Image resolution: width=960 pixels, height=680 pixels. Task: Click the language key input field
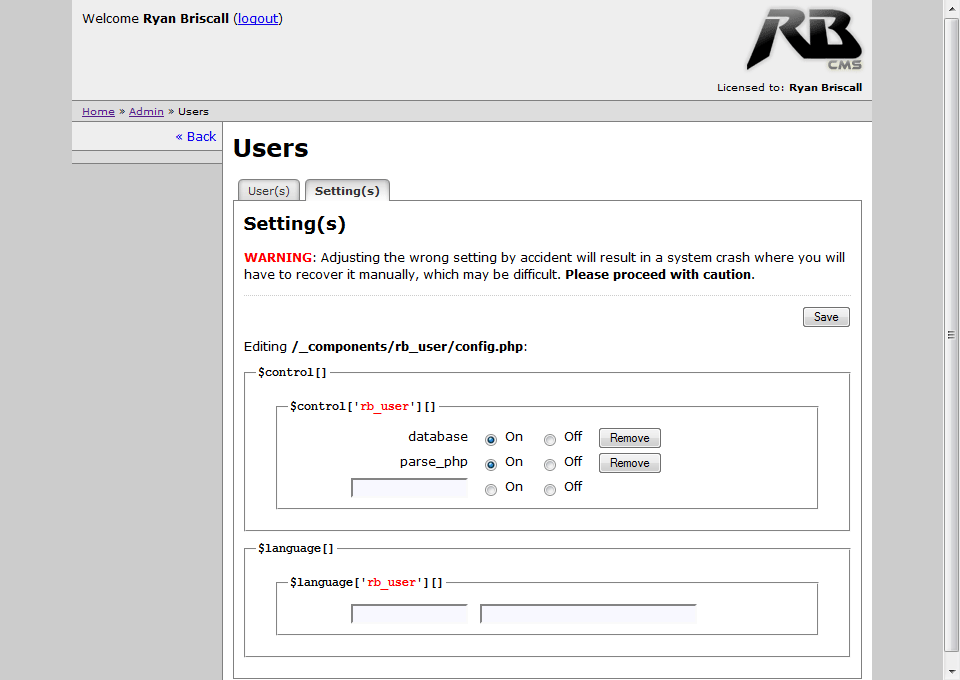click(409, 614)
